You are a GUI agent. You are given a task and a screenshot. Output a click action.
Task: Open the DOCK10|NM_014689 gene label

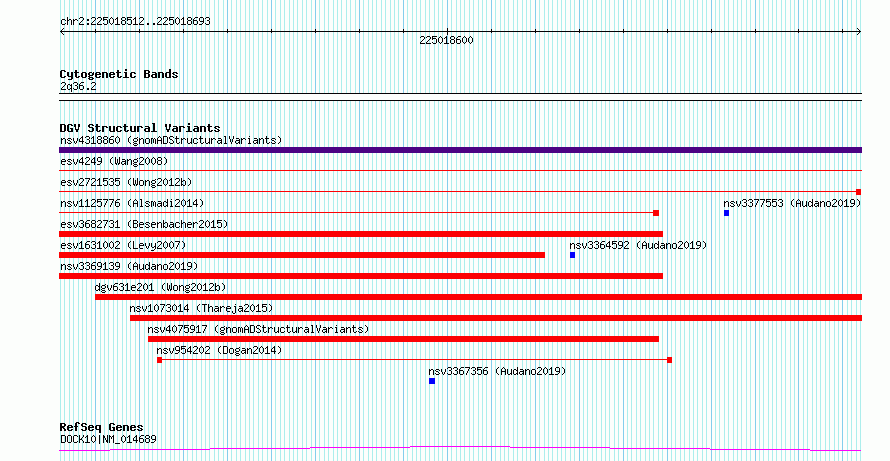(x=108, y=439)
